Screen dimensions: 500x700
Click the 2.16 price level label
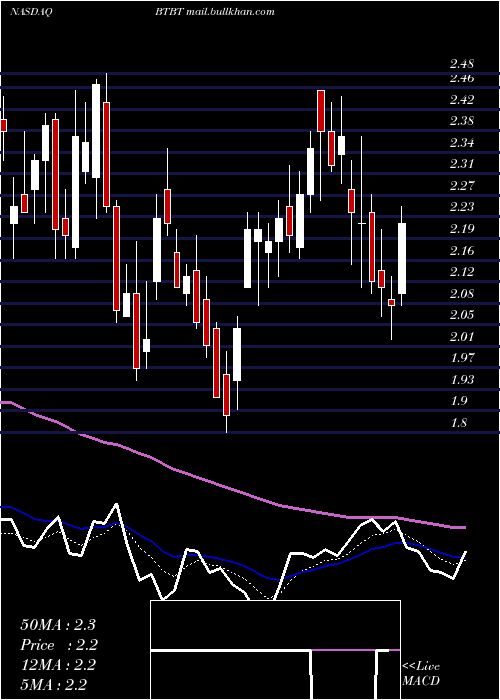coord(461,250)
